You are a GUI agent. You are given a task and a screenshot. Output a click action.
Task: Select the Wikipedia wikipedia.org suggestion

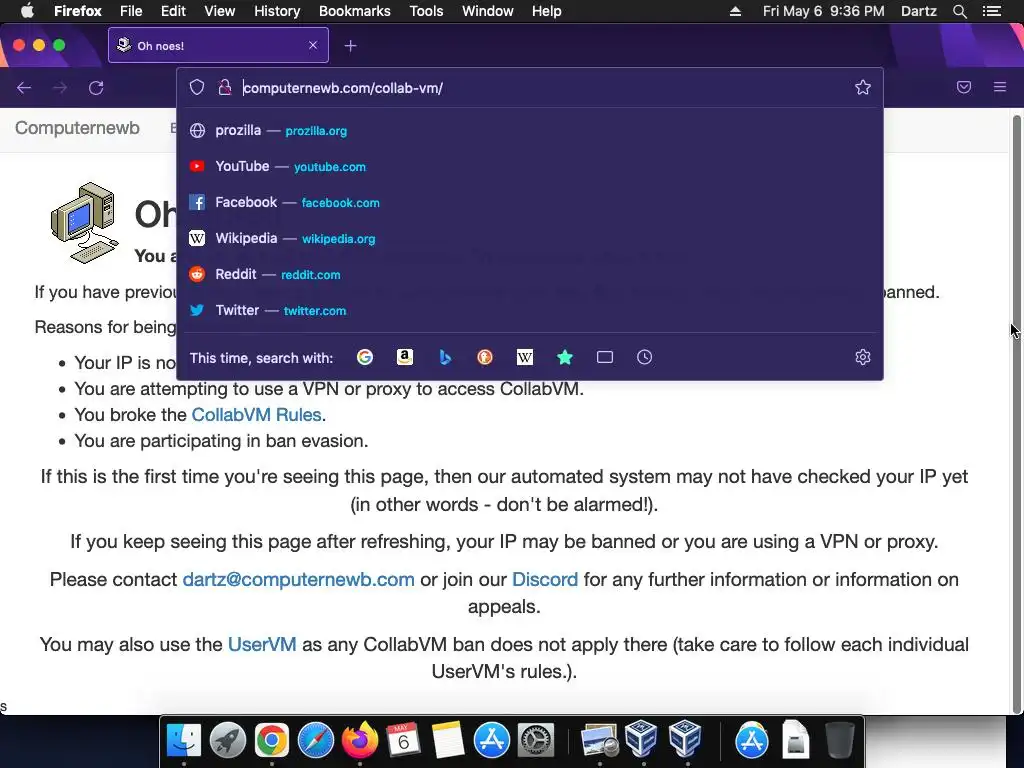530,238
